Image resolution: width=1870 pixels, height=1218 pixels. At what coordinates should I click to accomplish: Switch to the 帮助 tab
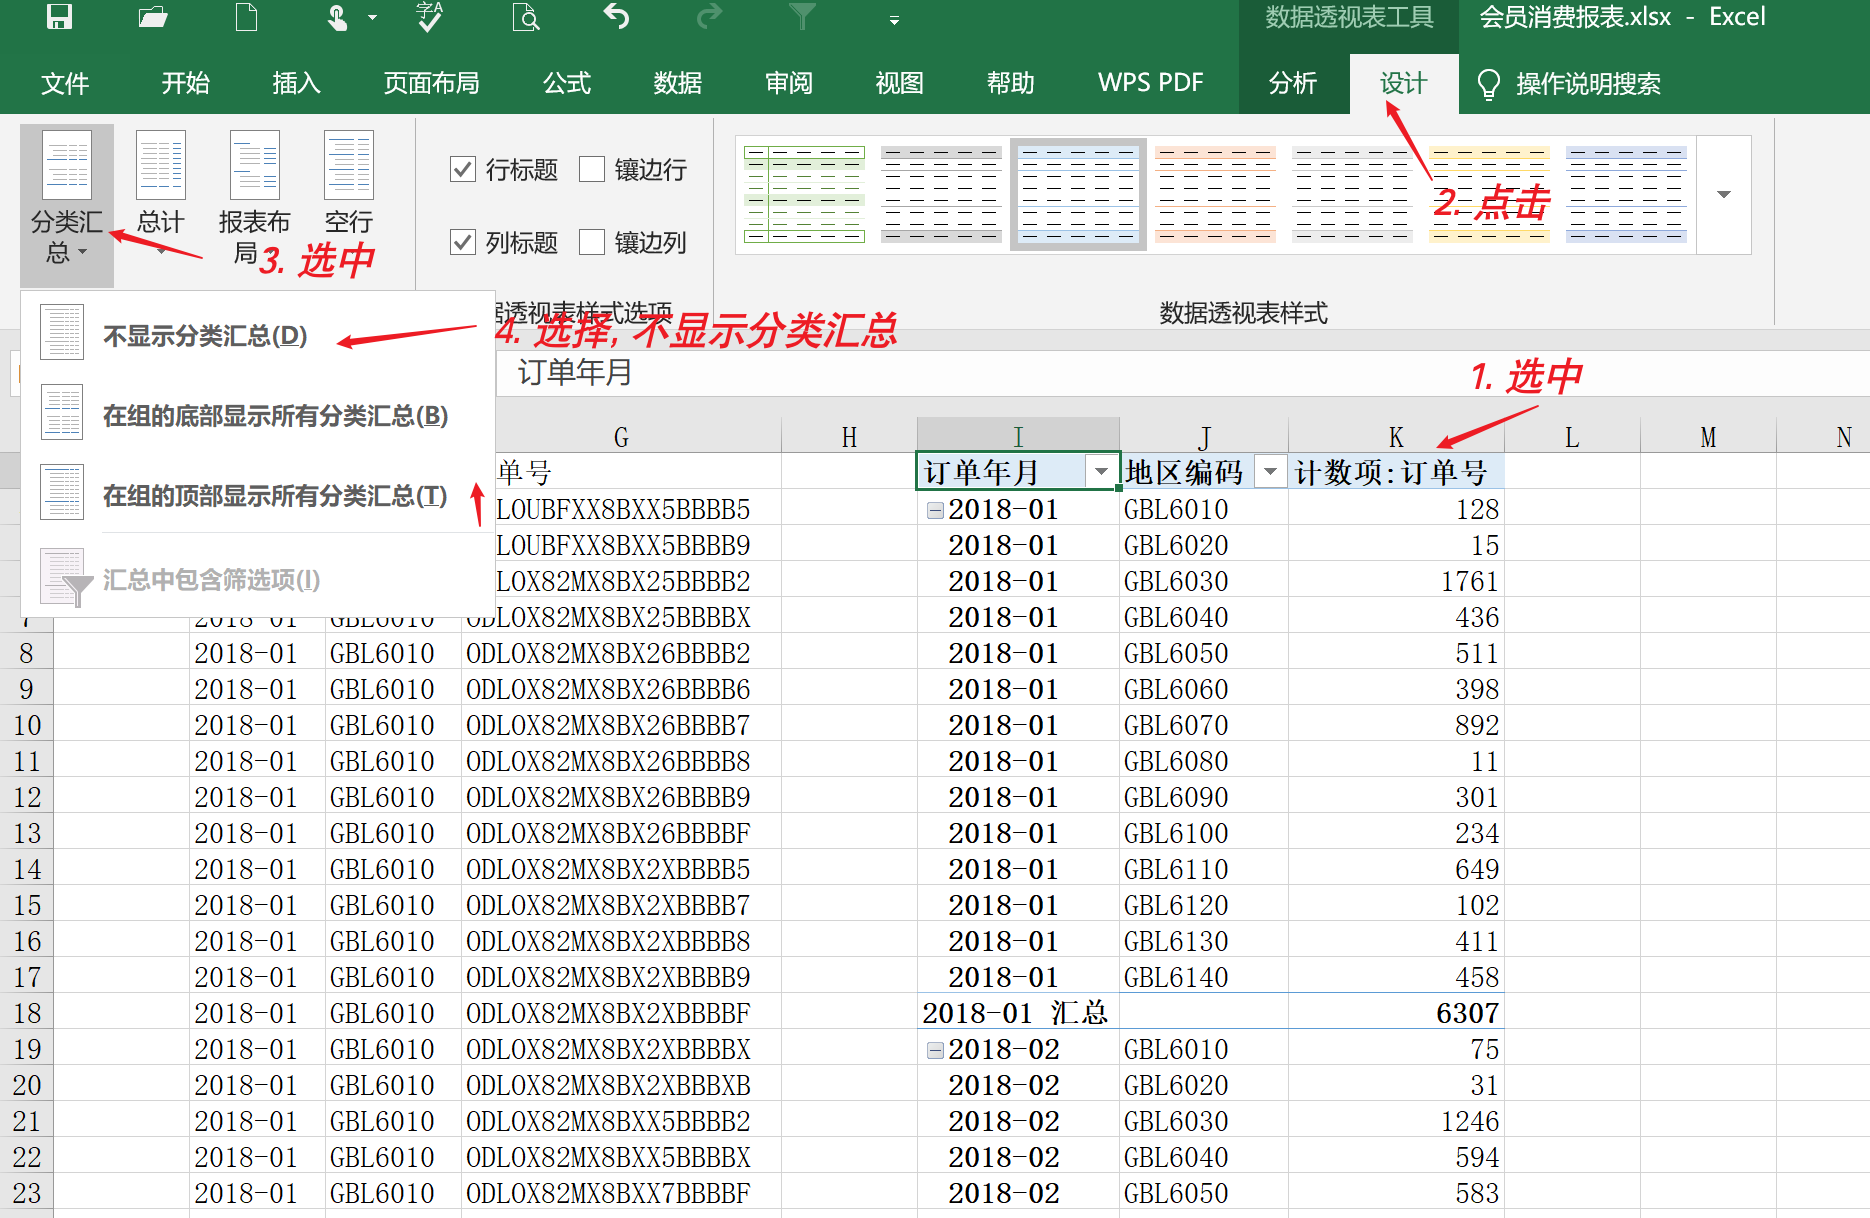(1011, 84)
